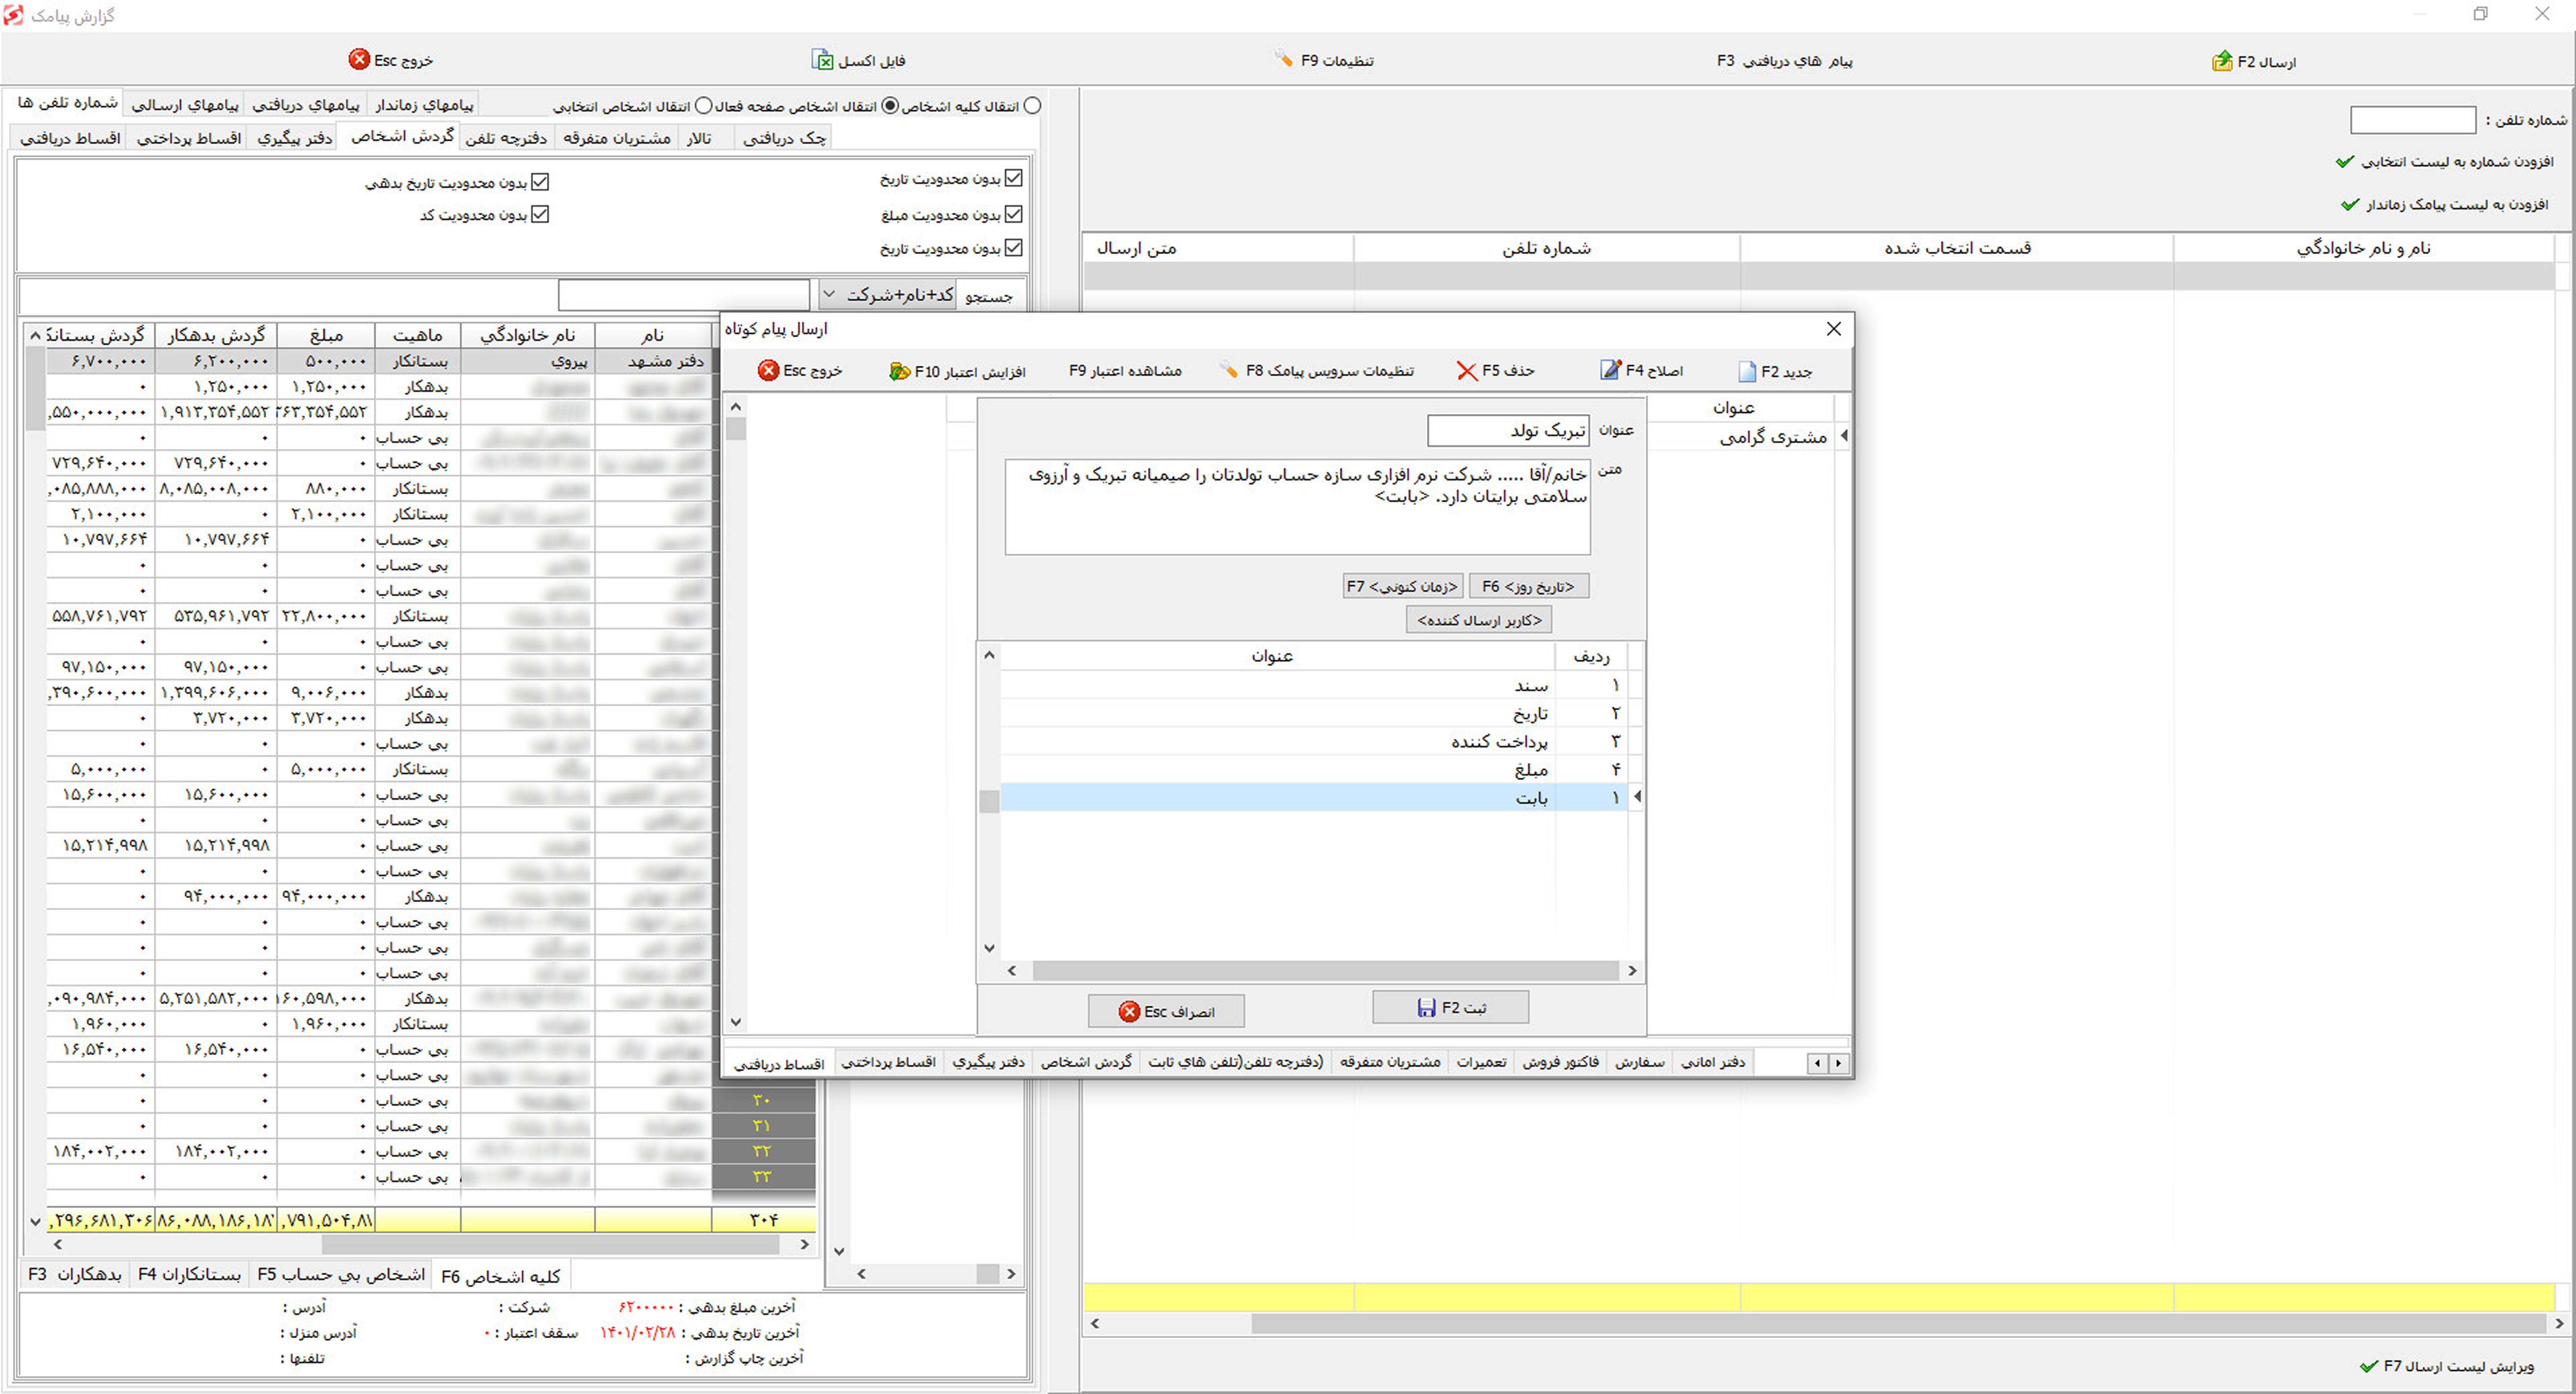The image size is (2576, 1394).
Task: Click the app logo in title bar
Action: click(x=13, y=15)
